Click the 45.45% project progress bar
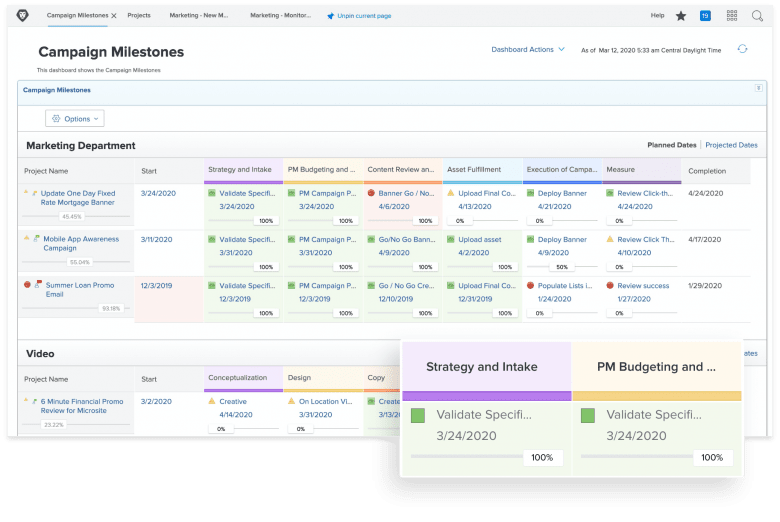This screenshot has width=780, height=522. click(x=76, y=216)
